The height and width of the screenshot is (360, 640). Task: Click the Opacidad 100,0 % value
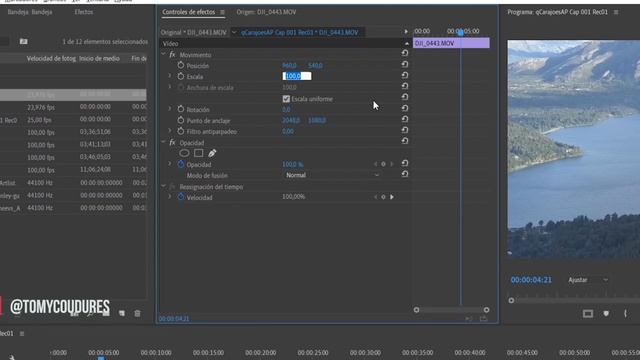pyautogui.click(x=293, y=164)
